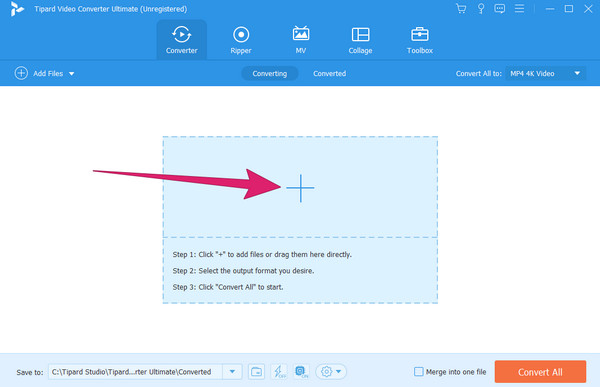Open the hamburger menu icon
The width and height of the screenshot is (600, 387).
click(x=519, y=8)
